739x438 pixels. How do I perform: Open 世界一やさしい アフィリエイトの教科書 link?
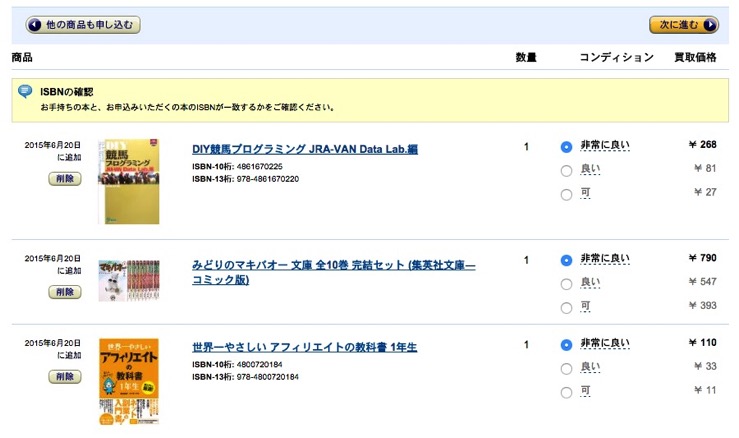304,347
